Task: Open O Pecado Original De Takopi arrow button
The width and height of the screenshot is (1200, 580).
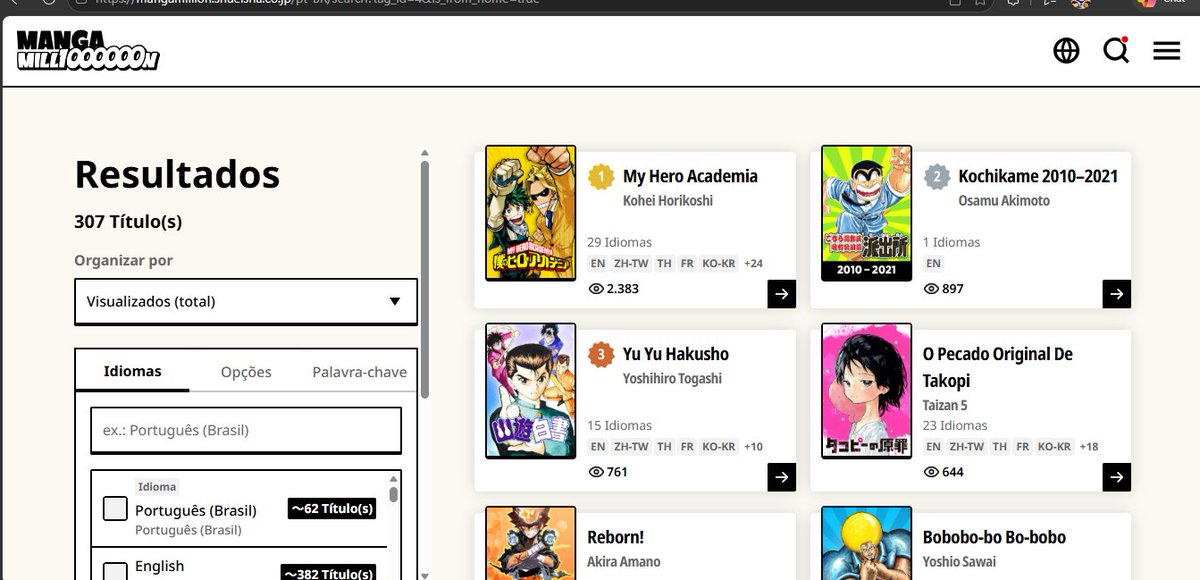Action: 1117,477
